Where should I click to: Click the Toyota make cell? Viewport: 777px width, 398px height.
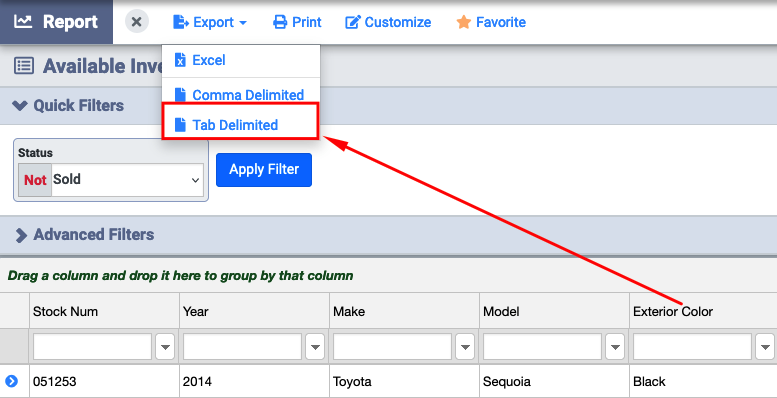tap(405, 382)
